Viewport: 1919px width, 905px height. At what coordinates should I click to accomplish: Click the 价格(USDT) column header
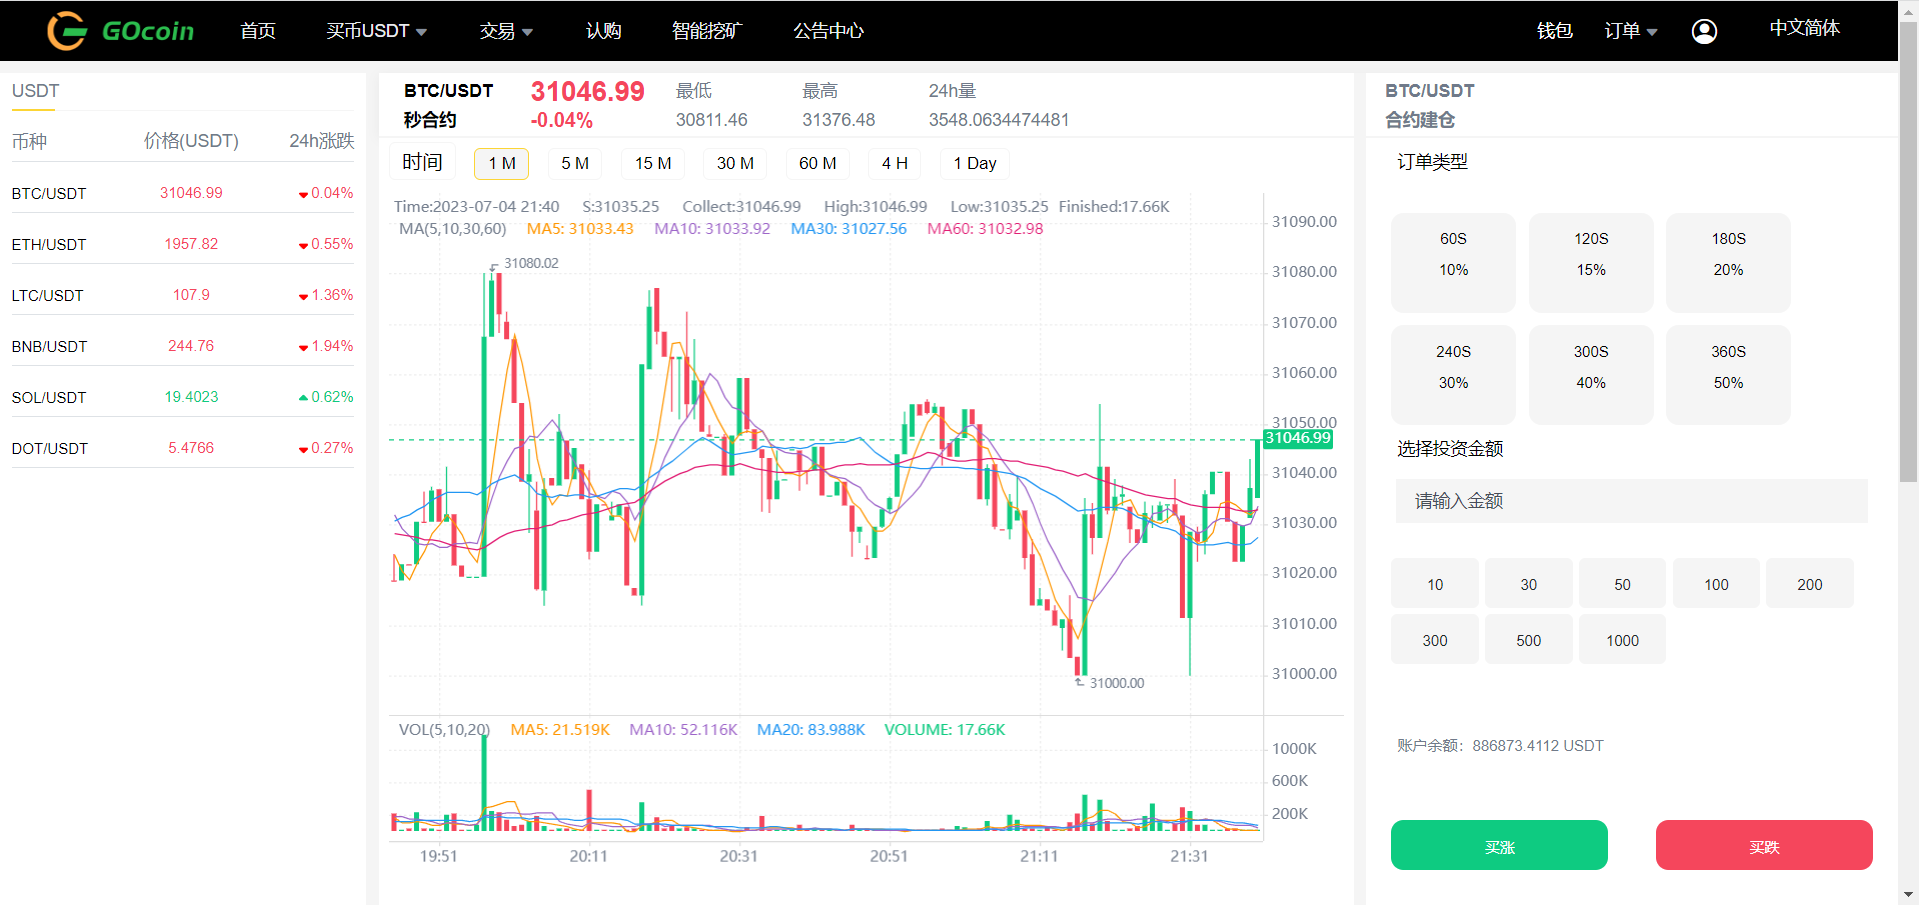pos(191,141)
